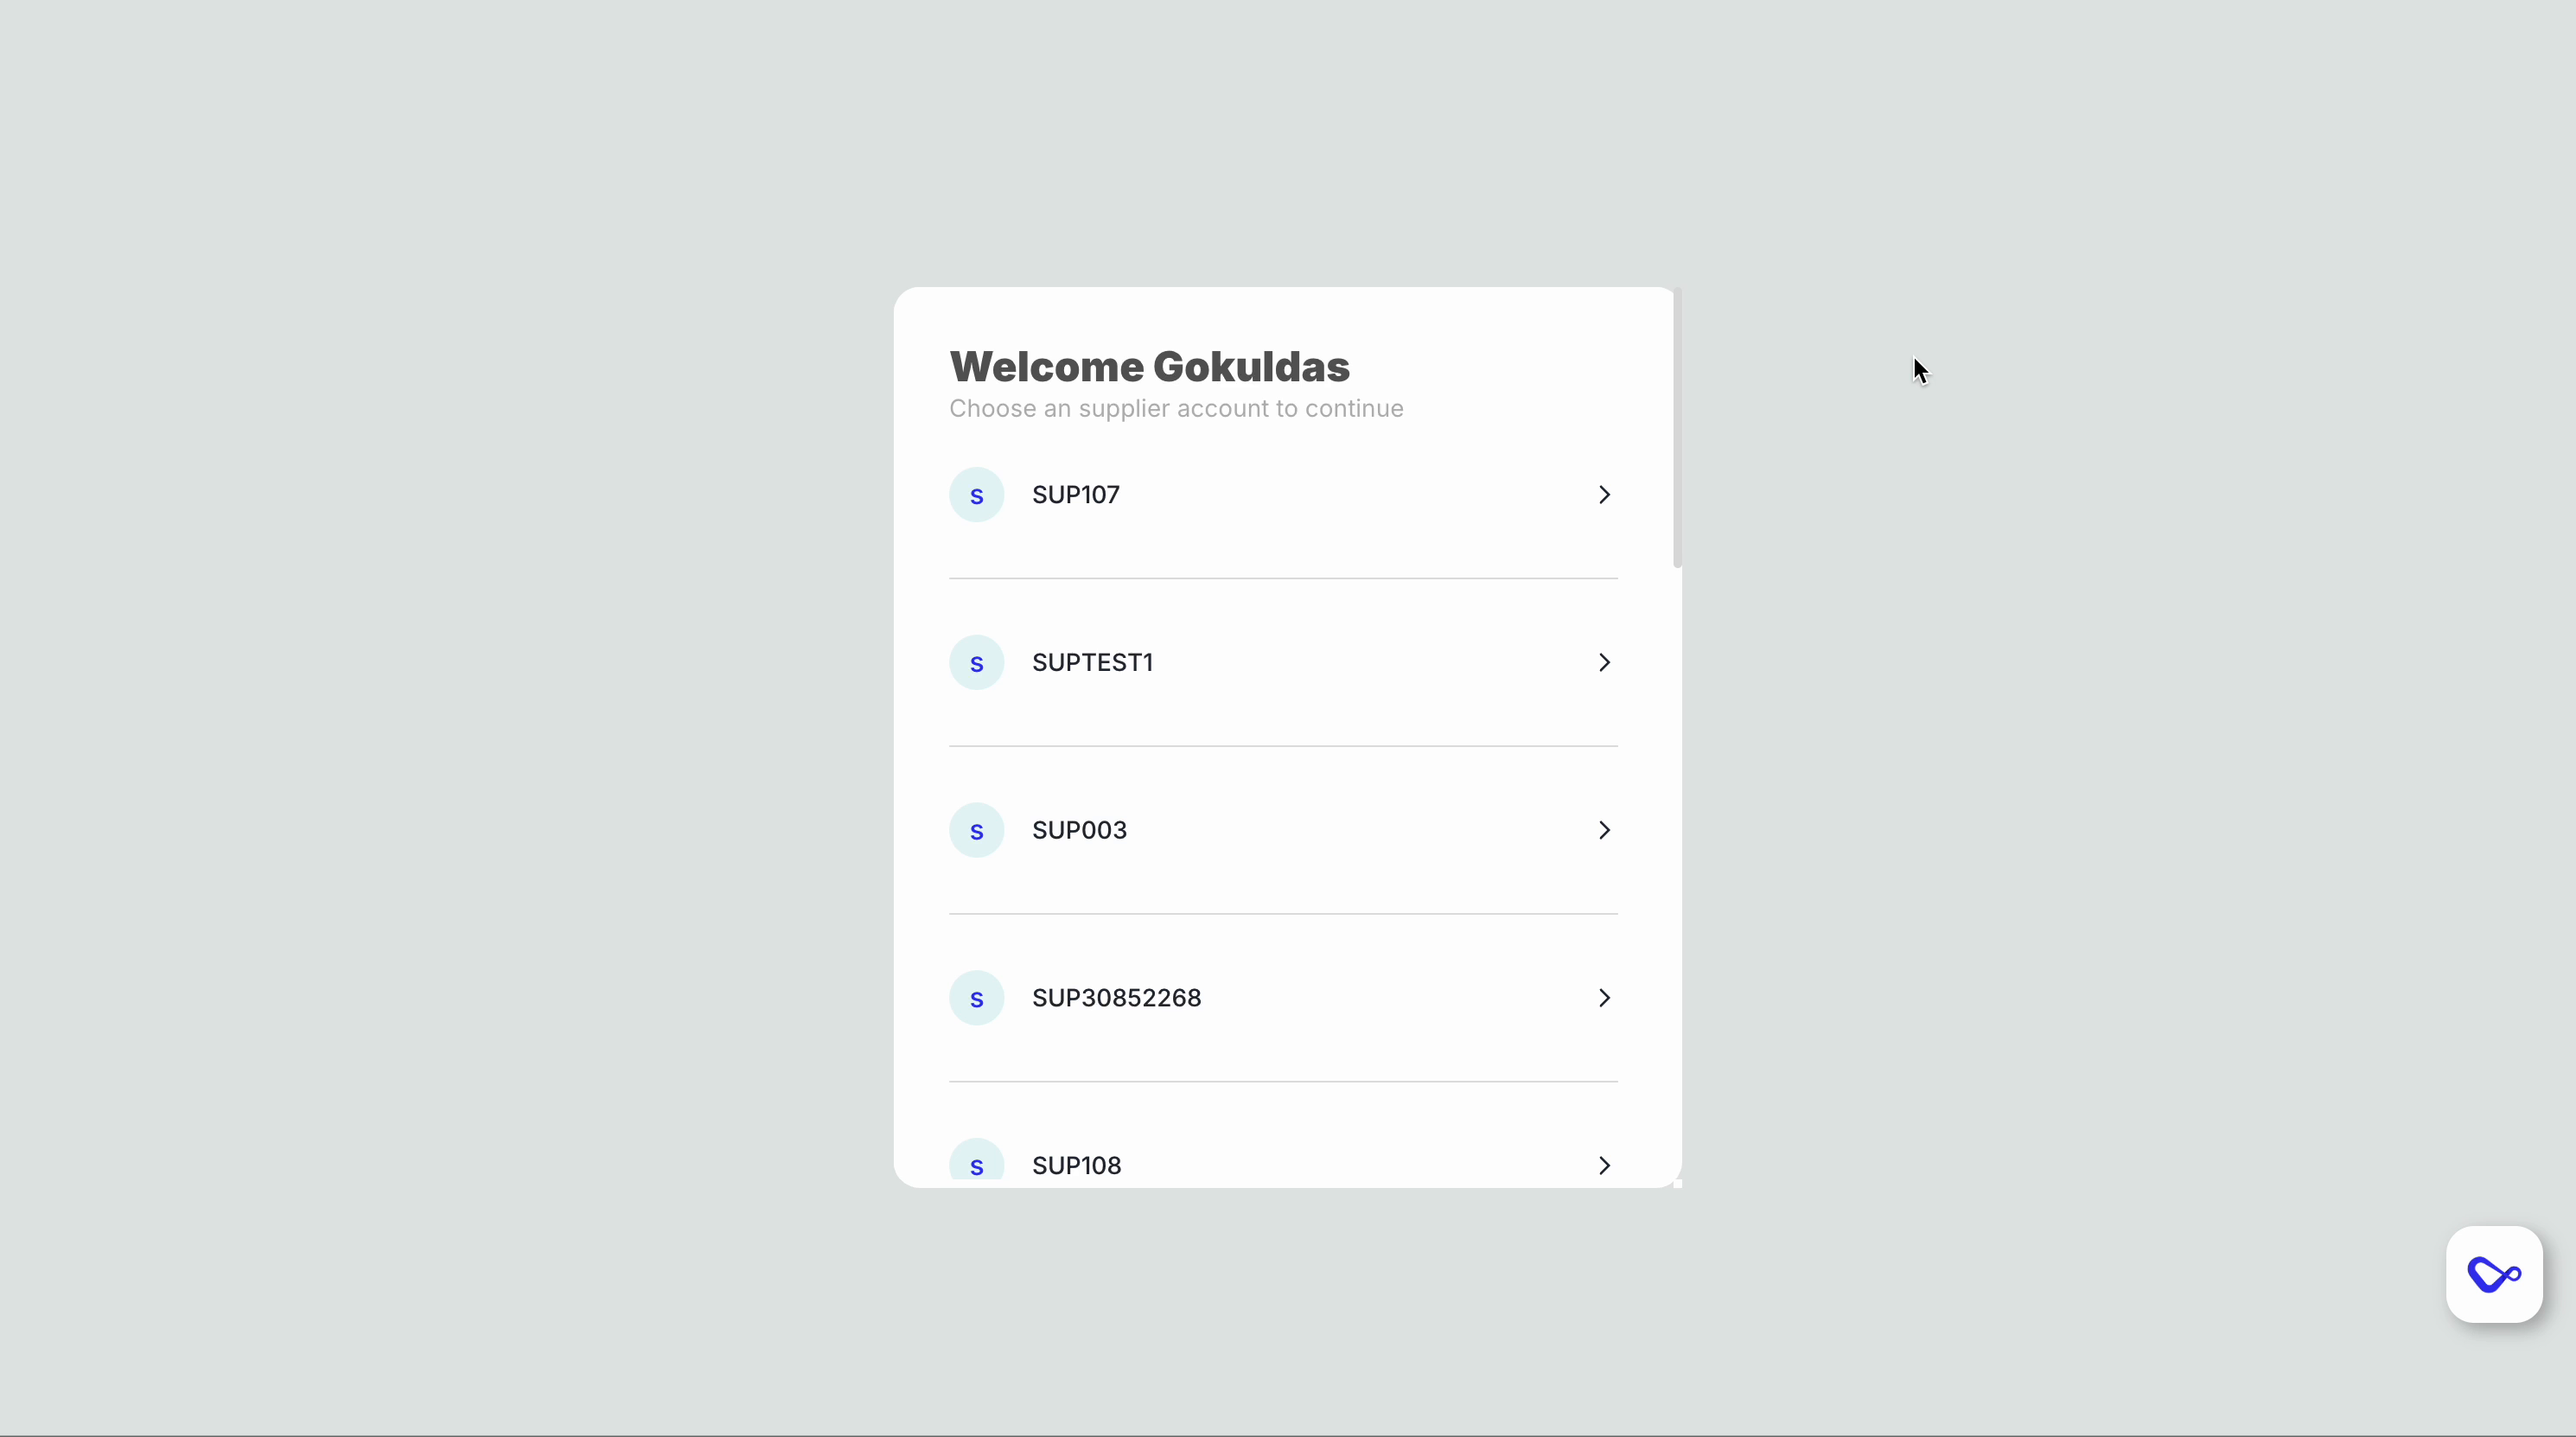
Task: Click the S avatar icon next to SUP30852268
Action: point(977,997)
